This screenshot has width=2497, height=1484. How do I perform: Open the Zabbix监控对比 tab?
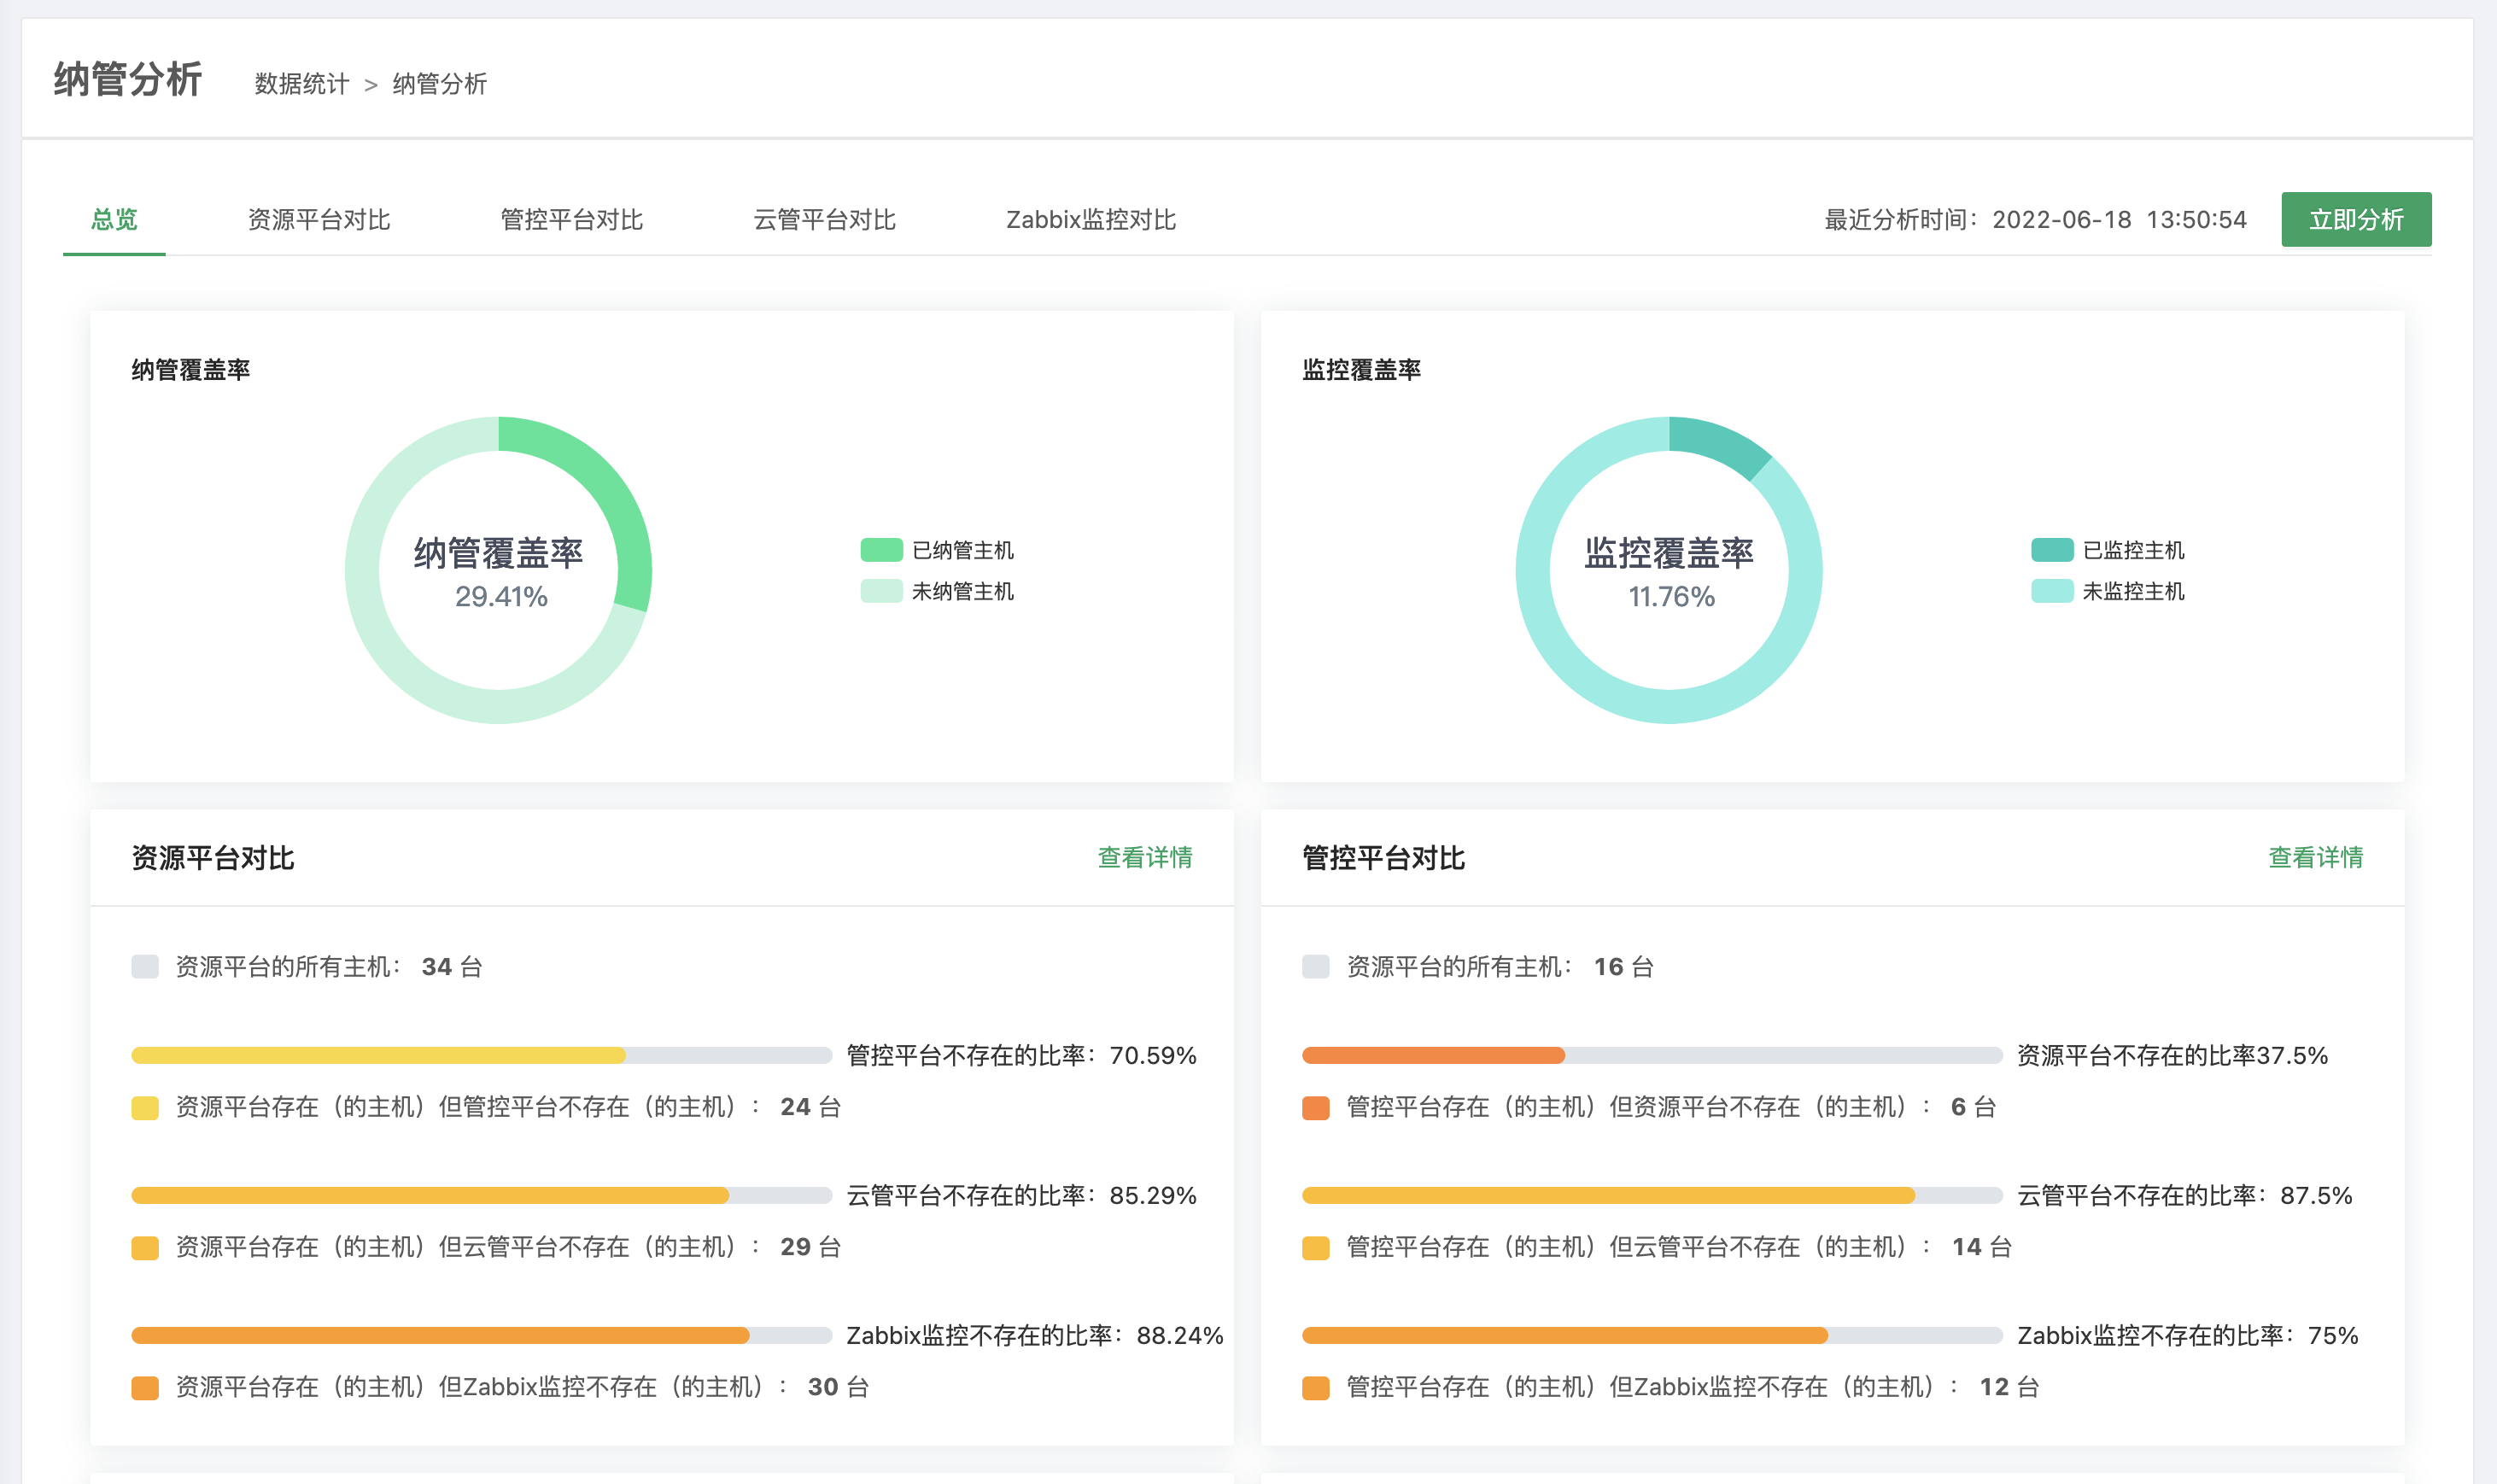click(1090, 219)
